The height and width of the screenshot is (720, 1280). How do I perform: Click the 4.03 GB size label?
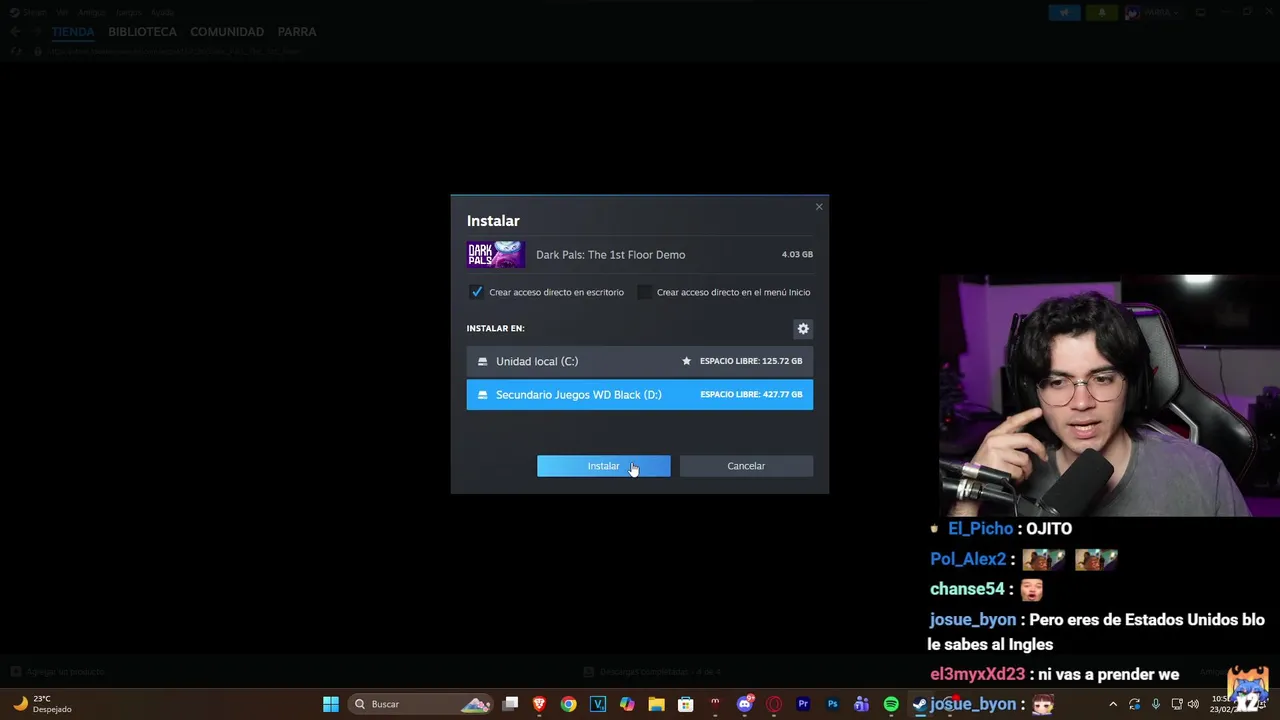point(797,255)
